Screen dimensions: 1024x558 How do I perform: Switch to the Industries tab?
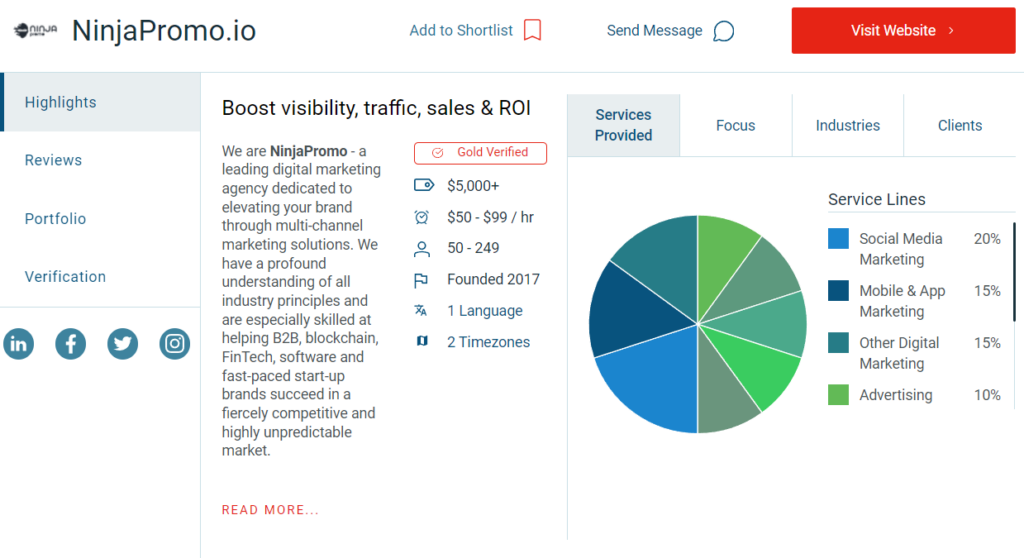click(x=847, y=125)
